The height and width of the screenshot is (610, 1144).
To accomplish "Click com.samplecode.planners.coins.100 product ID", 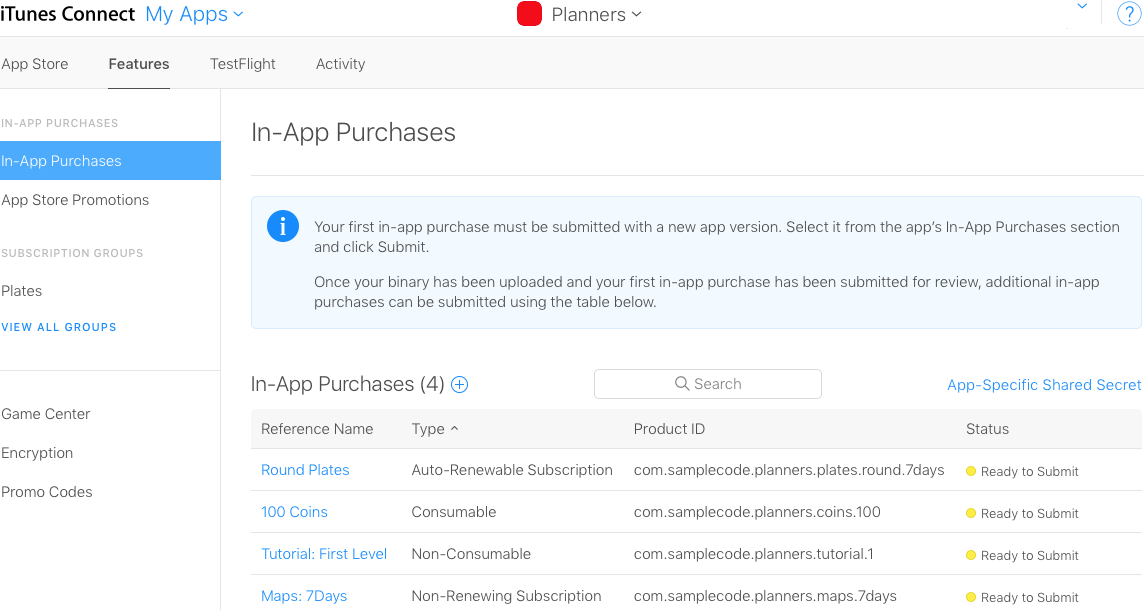I will pyautogui.click(x=757, y=511).
